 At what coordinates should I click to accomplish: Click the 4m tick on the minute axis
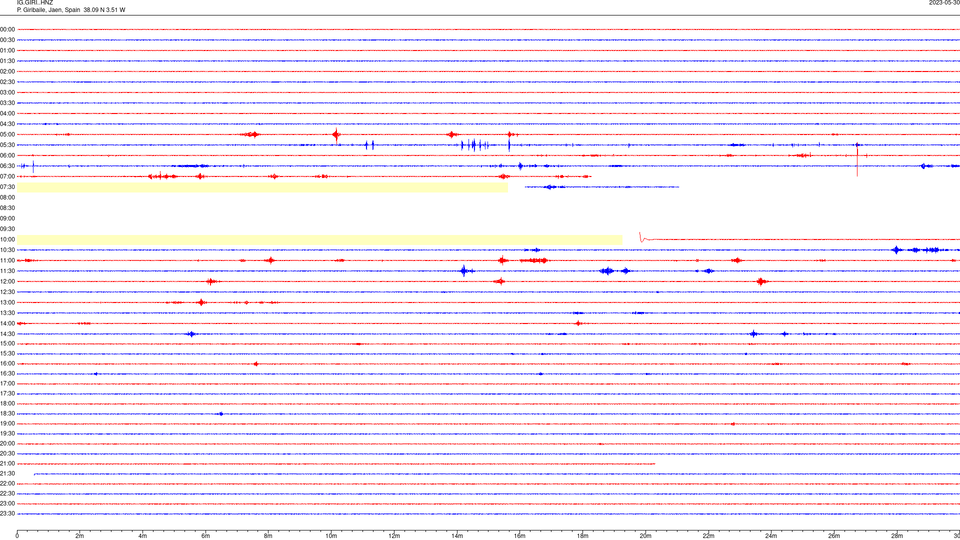tap(143, 536)
